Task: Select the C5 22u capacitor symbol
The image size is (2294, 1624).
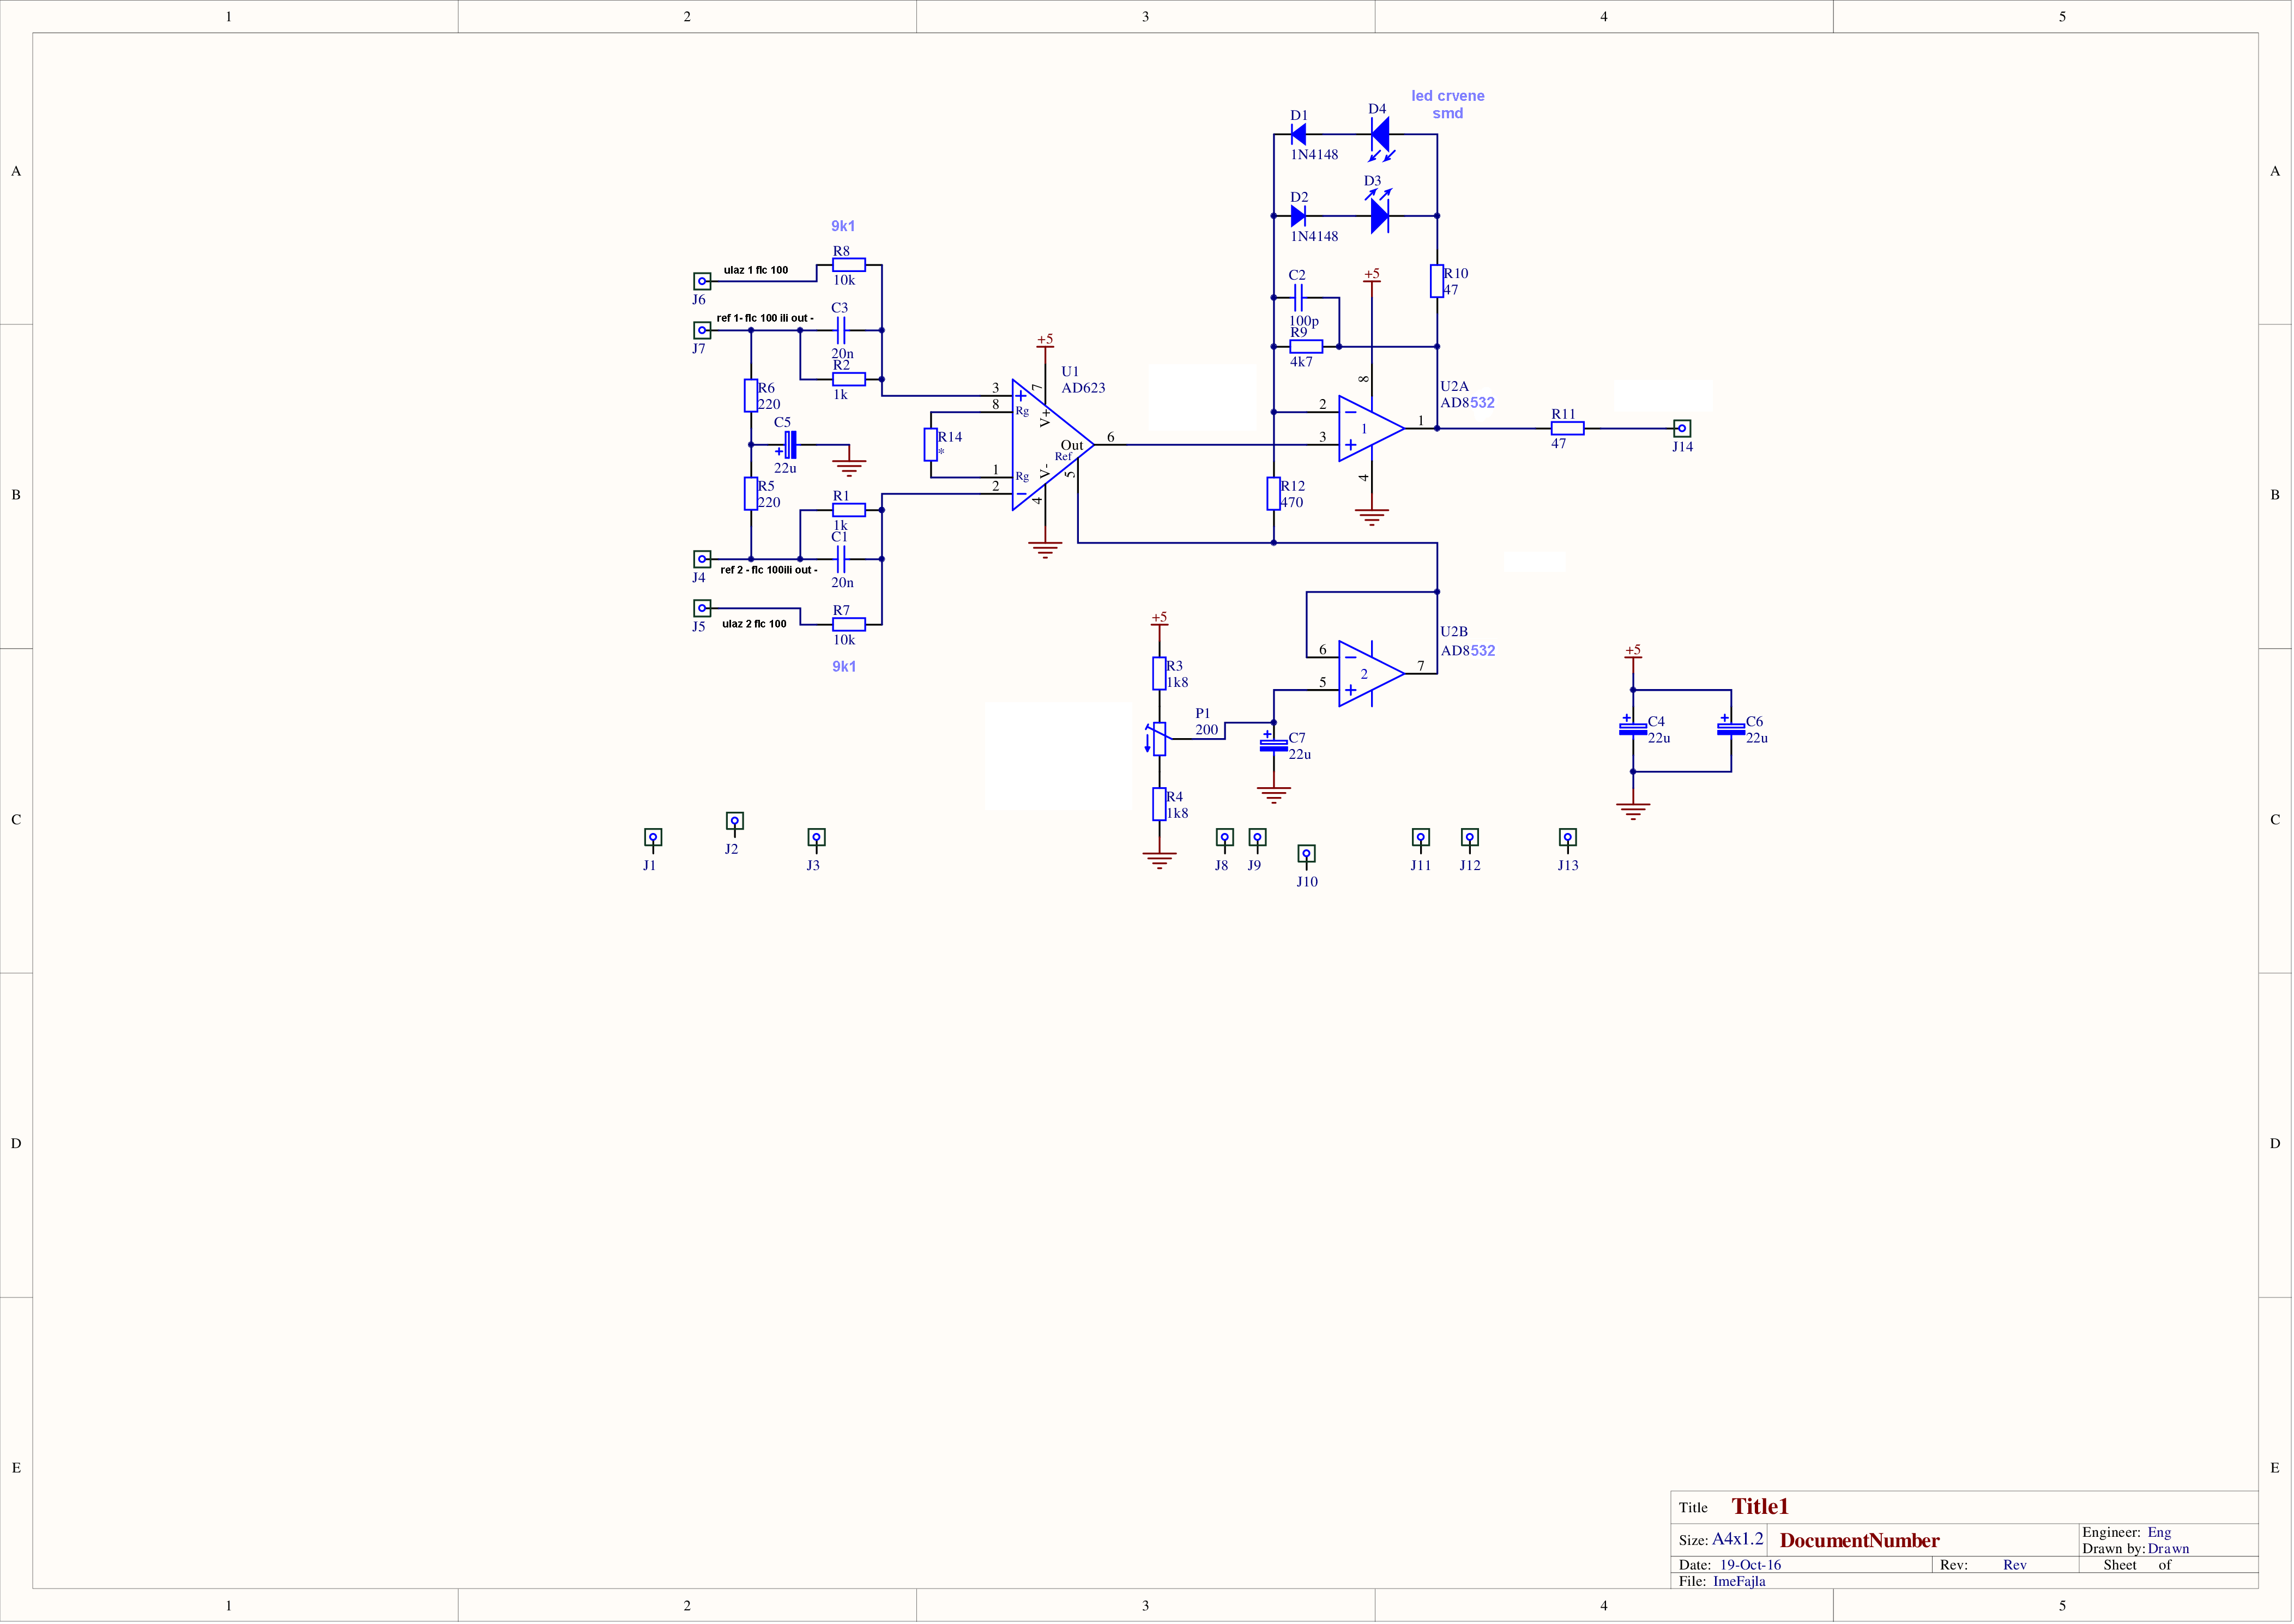Action: pyautogui.click(x=790, y=445)
